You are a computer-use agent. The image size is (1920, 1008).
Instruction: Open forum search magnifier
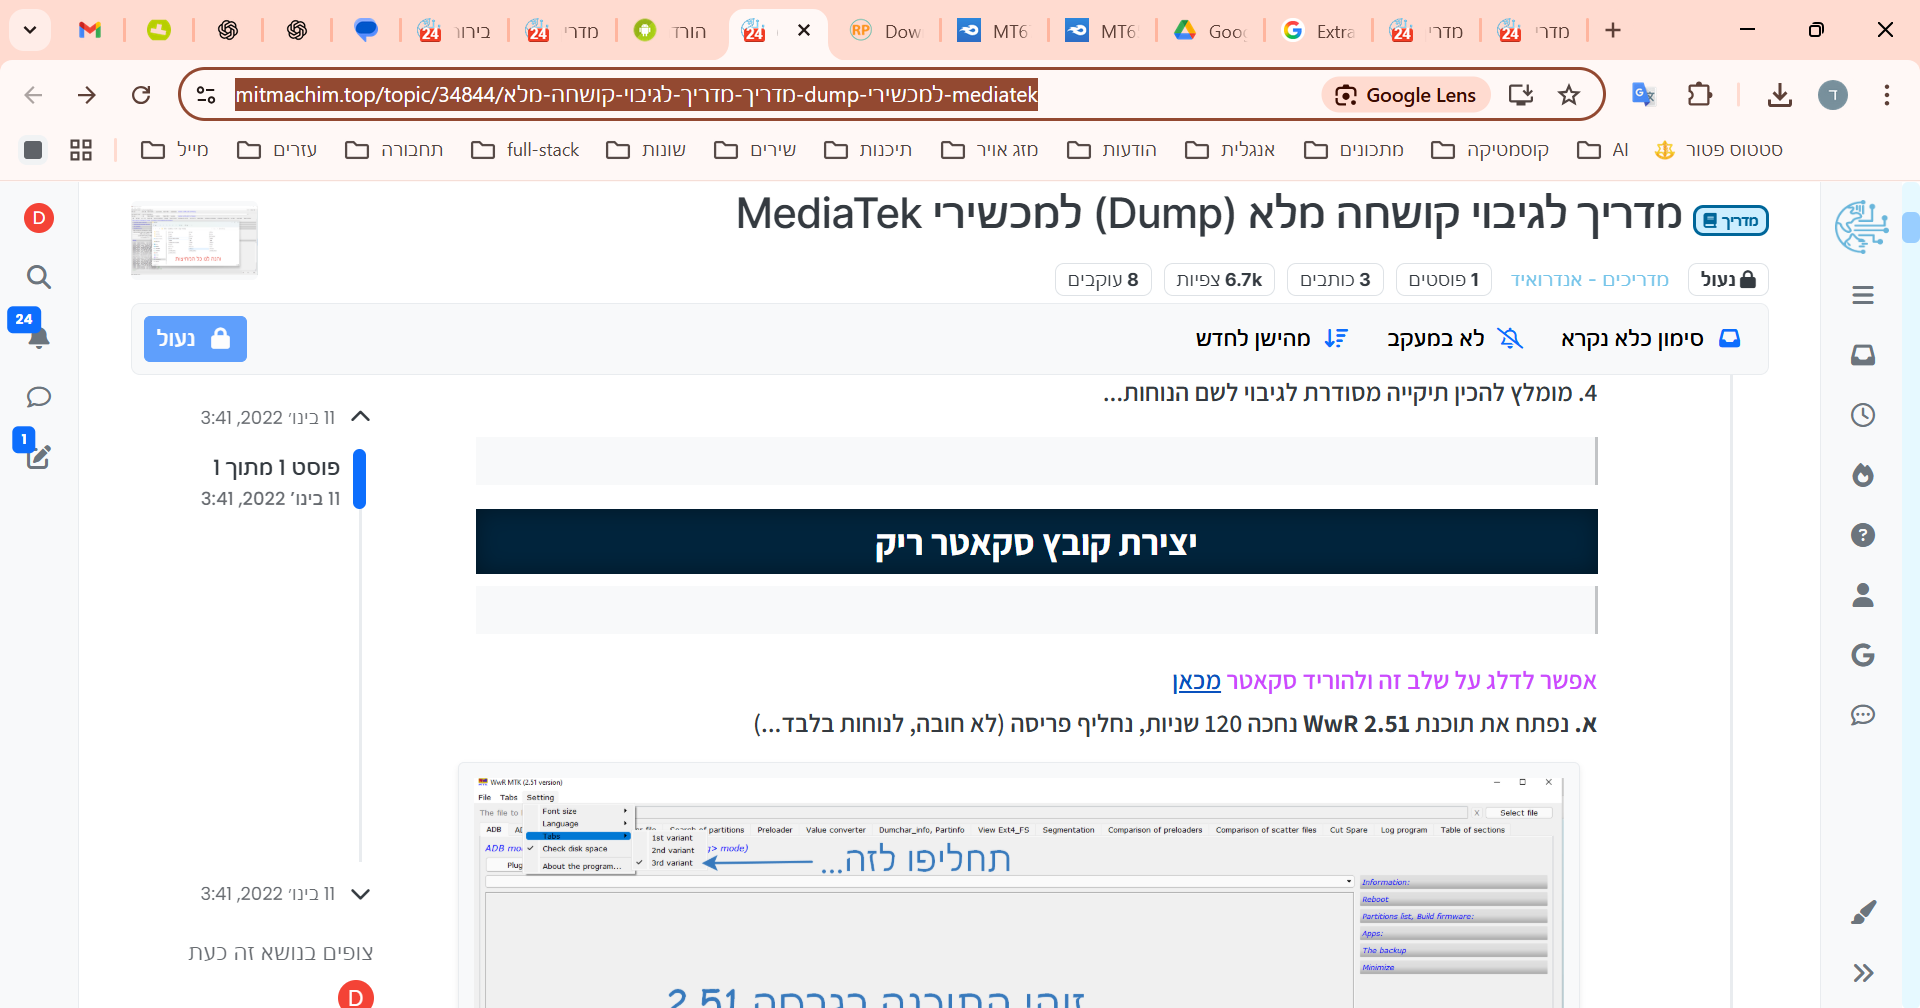[x=39, y=277]
